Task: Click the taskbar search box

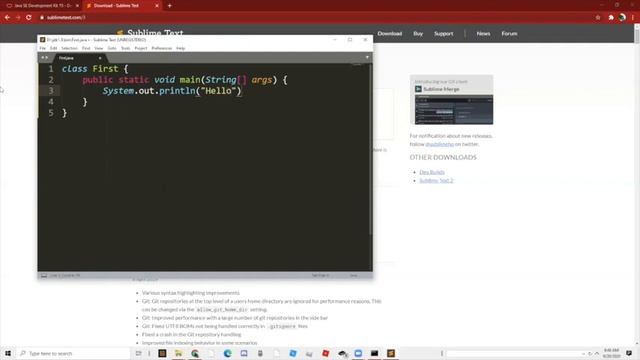Action: pyautogui.click(x=74, y=353)
